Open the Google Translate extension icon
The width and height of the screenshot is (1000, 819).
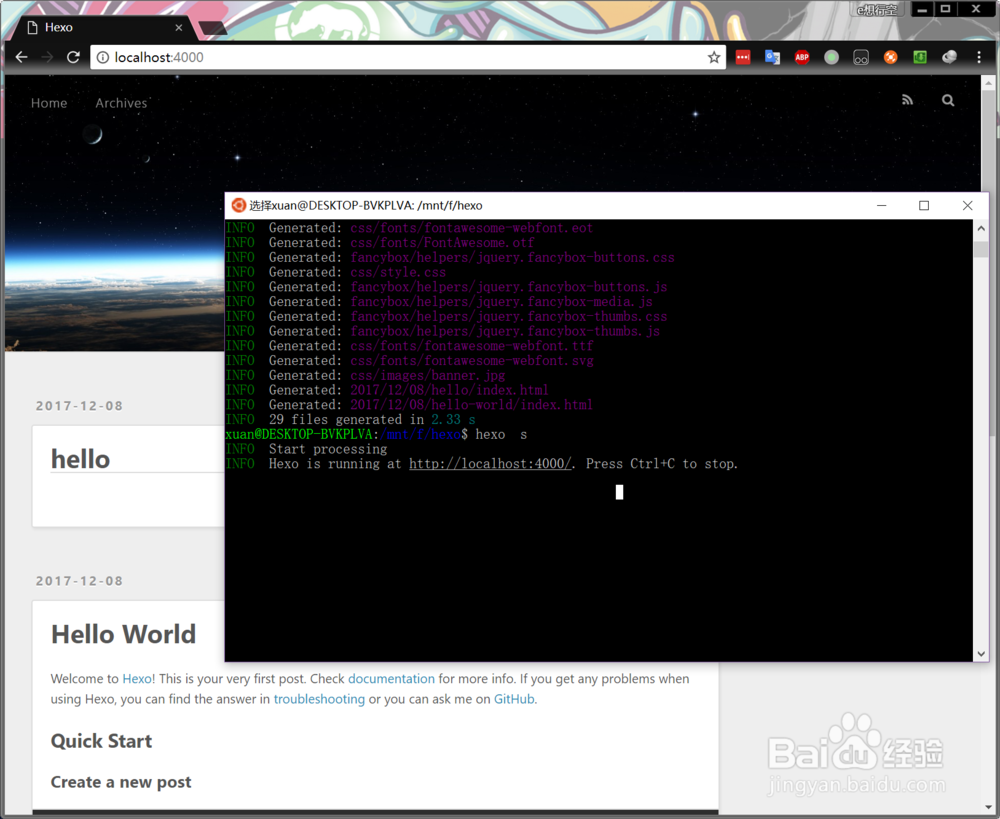tap(772, 57)
